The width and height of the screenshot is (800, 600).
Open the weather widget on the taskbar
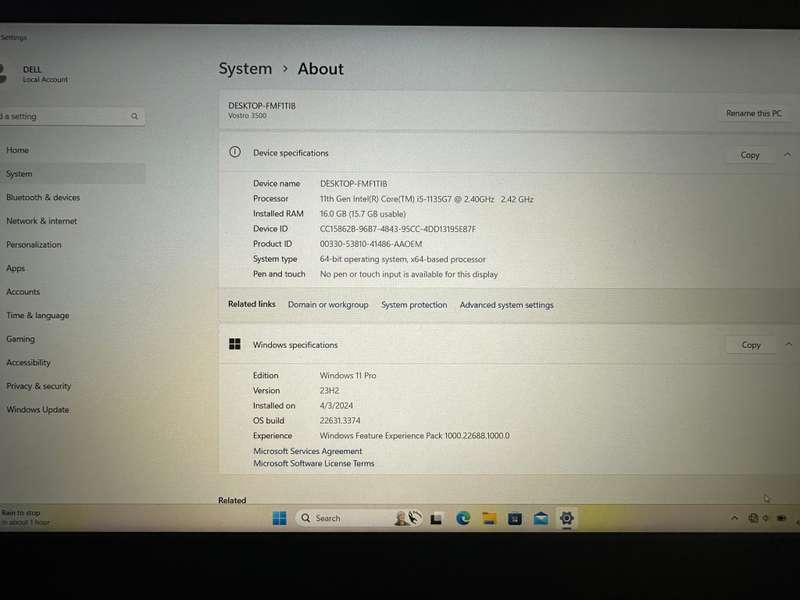click(26, 517)
